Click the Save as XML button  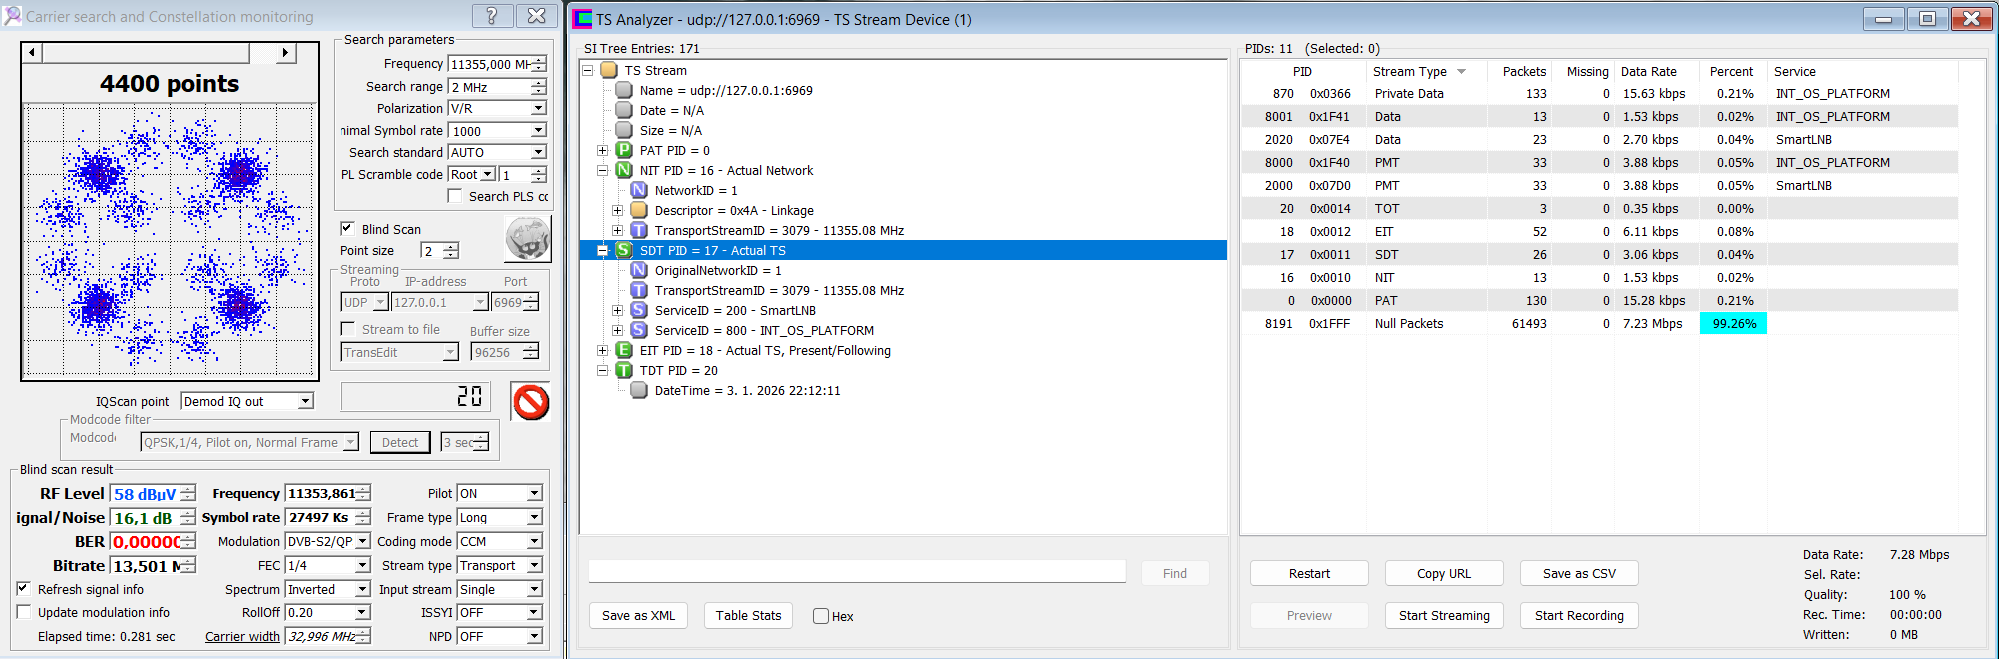[x=638, y=616]
